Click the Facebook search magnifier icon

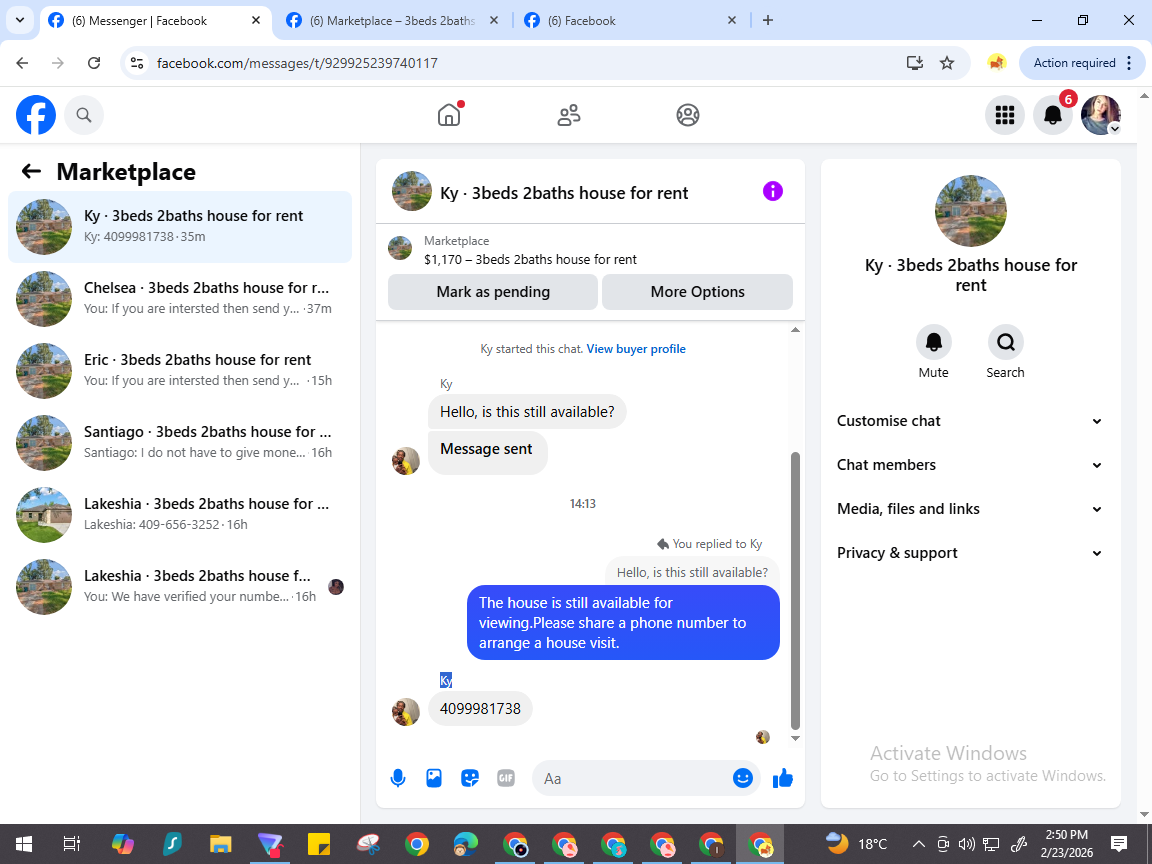[84, 115]
